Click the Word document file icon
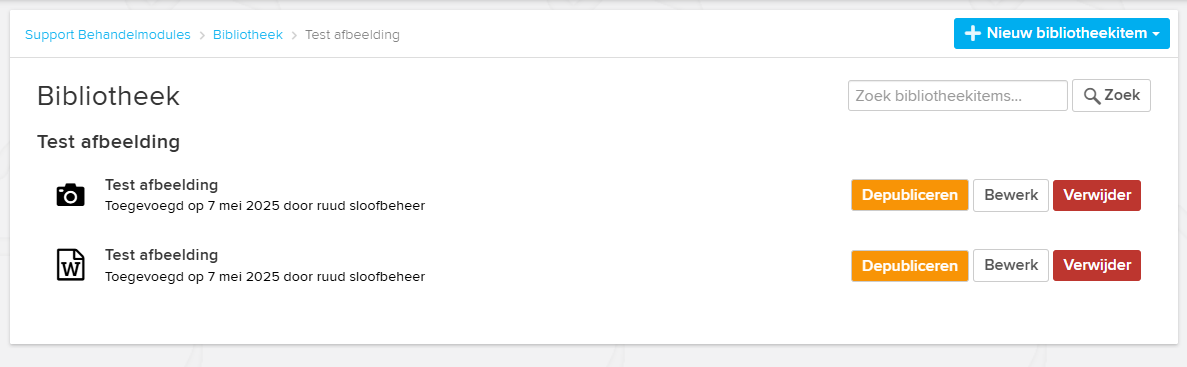Viewport: 1187px width, 367px height. (x=71, y=265)
